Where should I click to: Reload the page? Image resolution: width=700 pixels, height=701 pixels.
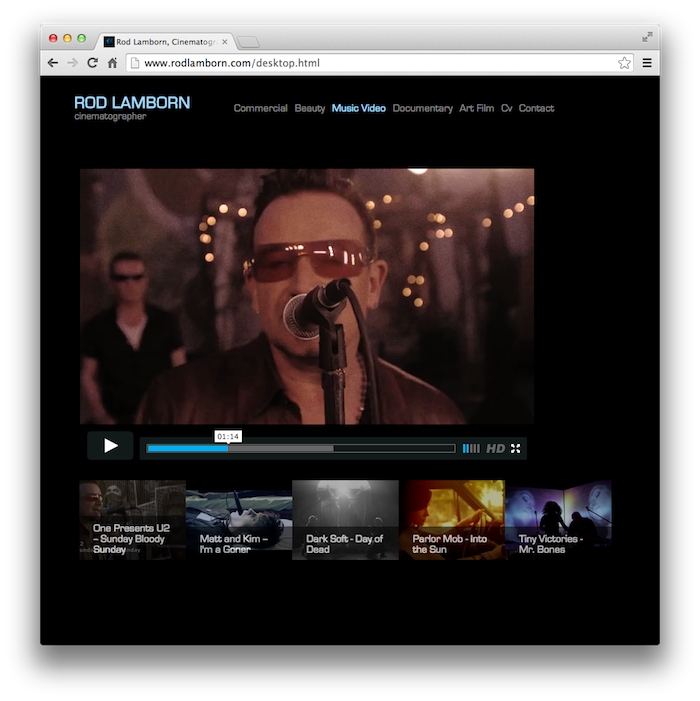[x=92, y=63]
